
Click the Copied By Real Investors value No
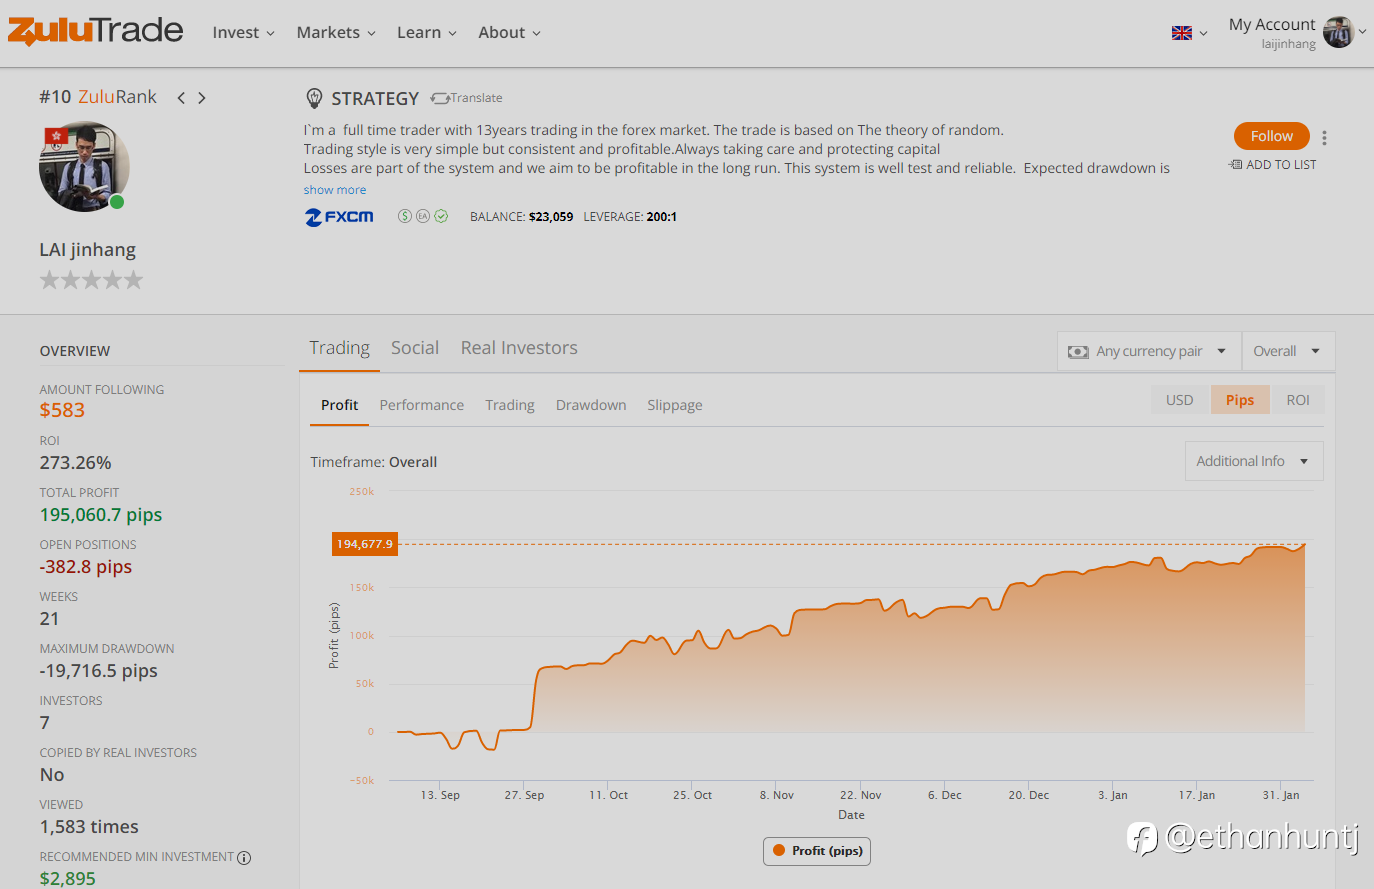coord(52,775)
